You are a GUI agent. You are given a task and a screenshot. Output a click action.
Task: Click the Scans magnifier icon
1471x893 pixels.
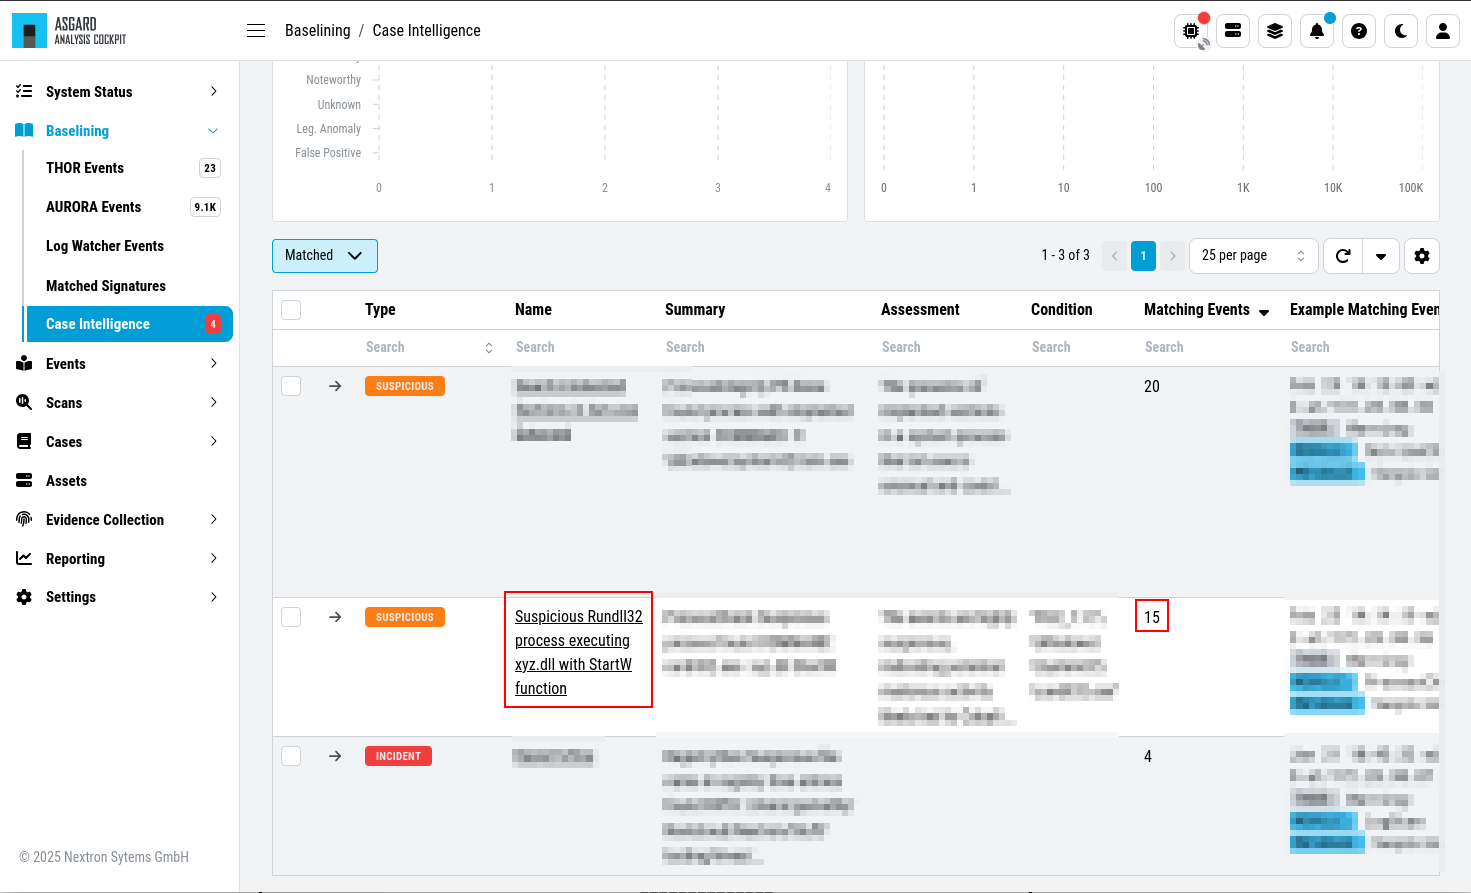point(24,402)
